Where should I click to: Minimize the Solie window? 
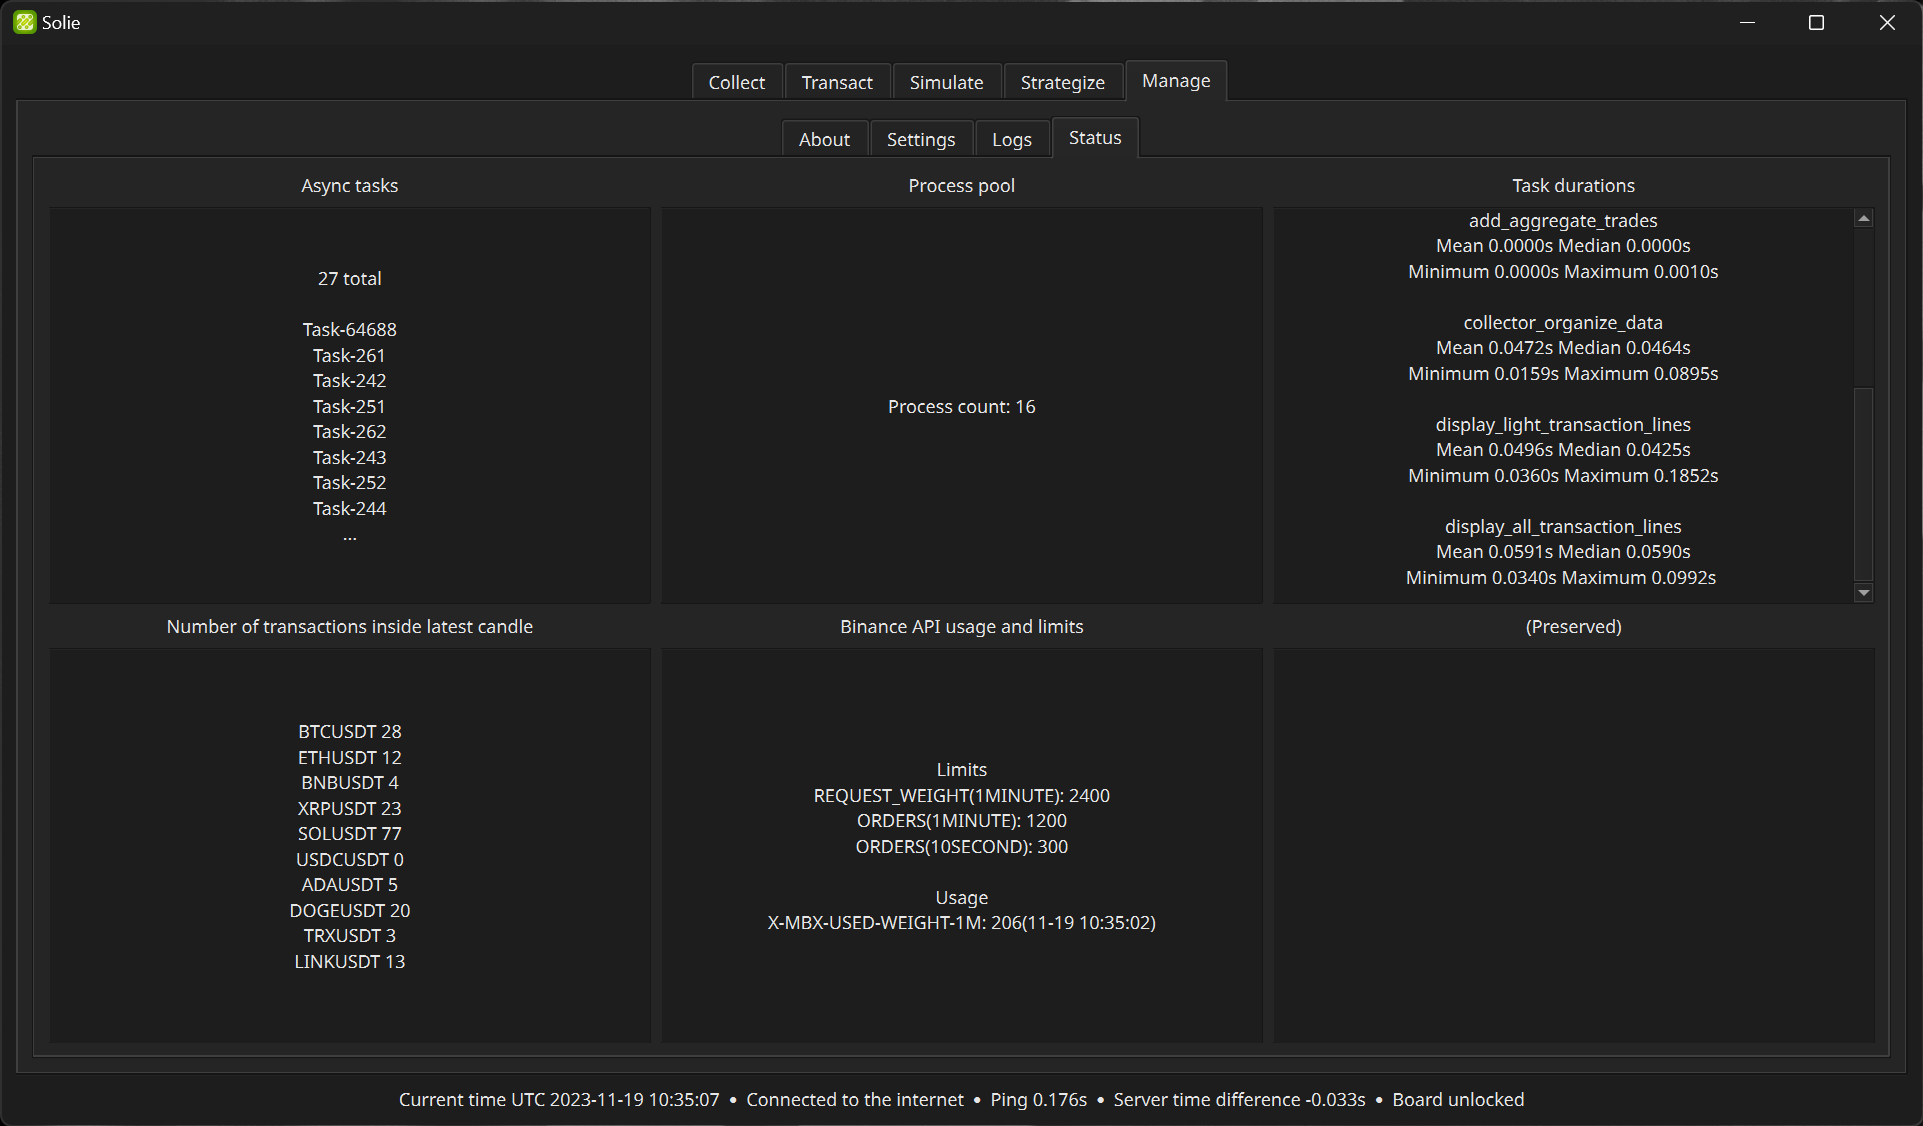coord(1747,22)
